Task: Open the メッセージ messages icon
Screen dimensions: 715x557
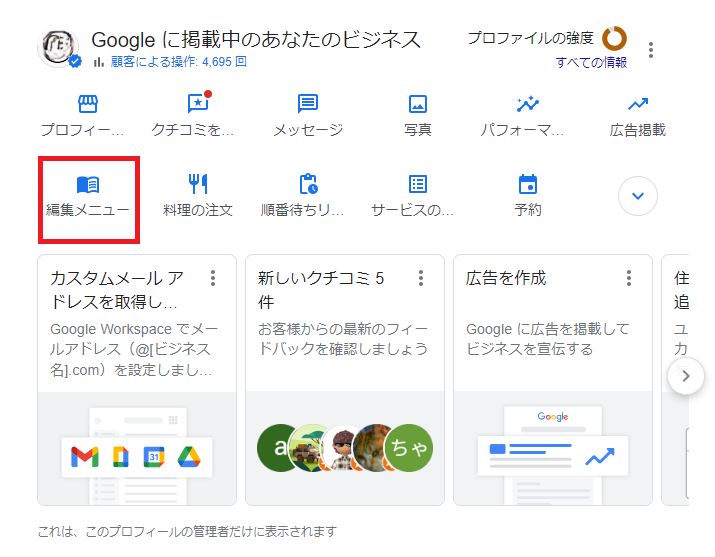Action: click(308, 103)
